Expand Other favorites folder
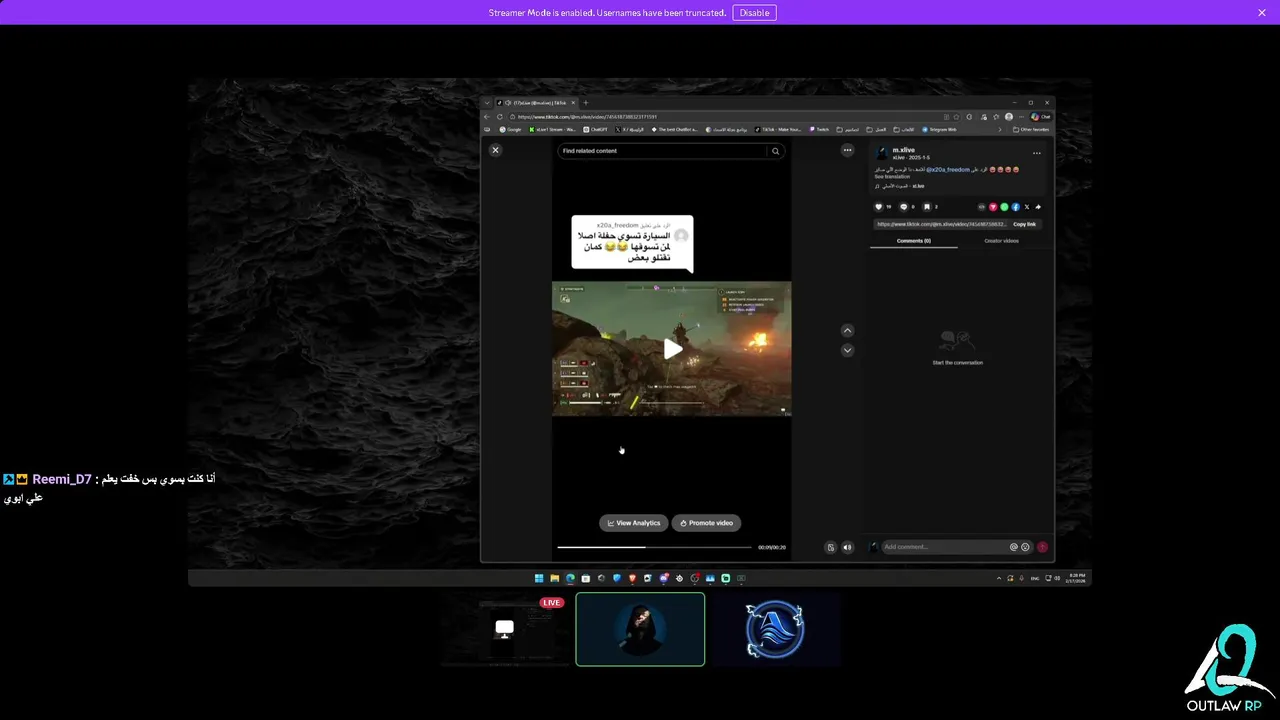 pyautogui.click(x=1031, y=129)
